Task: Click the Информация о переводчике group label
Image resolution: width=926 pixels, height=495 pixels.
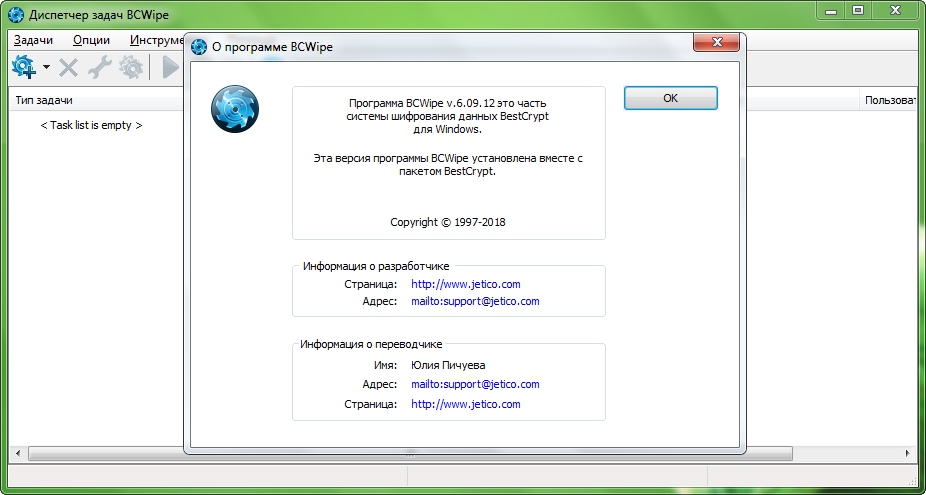Action: 371,344
